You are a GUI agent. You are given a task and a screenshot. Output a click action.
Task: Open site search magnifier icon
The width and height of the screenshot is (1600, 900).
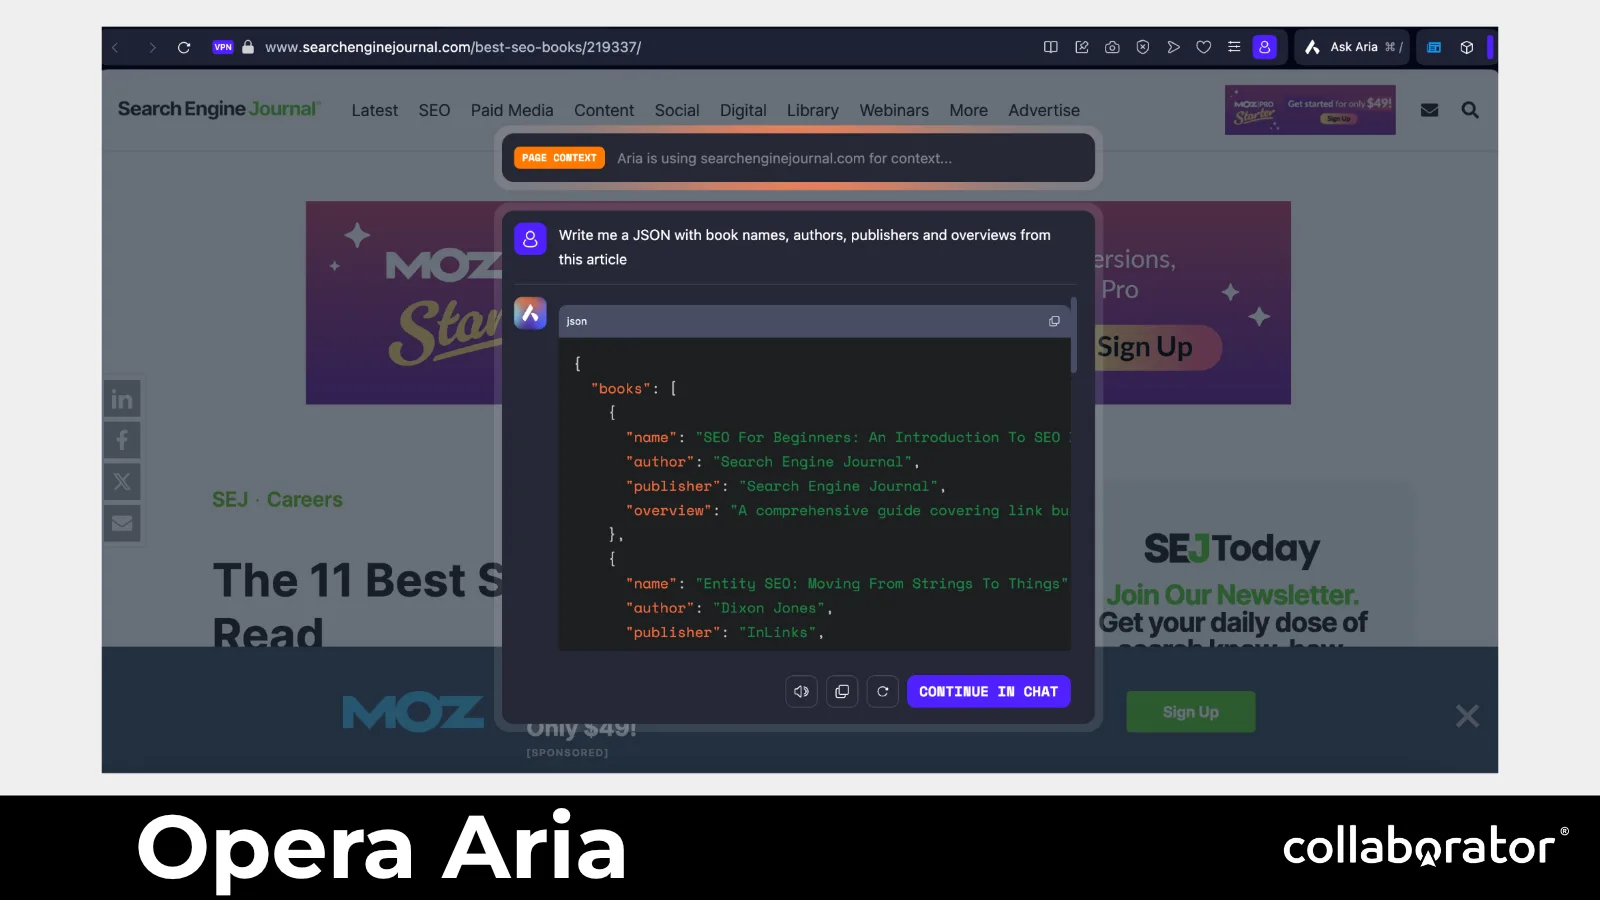pos(1470,110)
